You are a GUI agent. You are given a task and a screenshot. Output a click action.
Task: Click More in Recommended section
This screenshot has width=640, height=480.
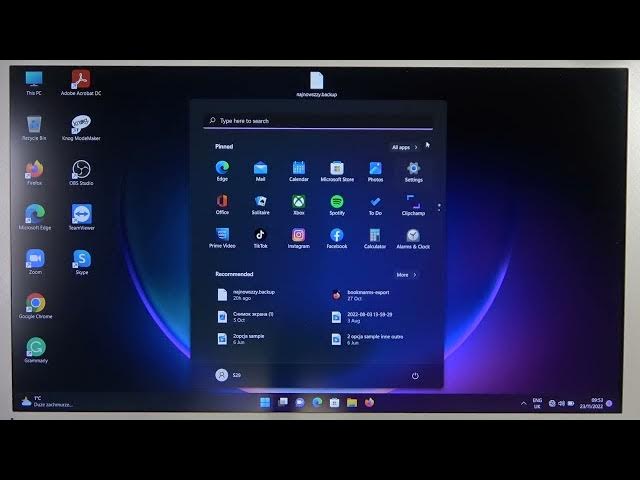pos(406,275)
